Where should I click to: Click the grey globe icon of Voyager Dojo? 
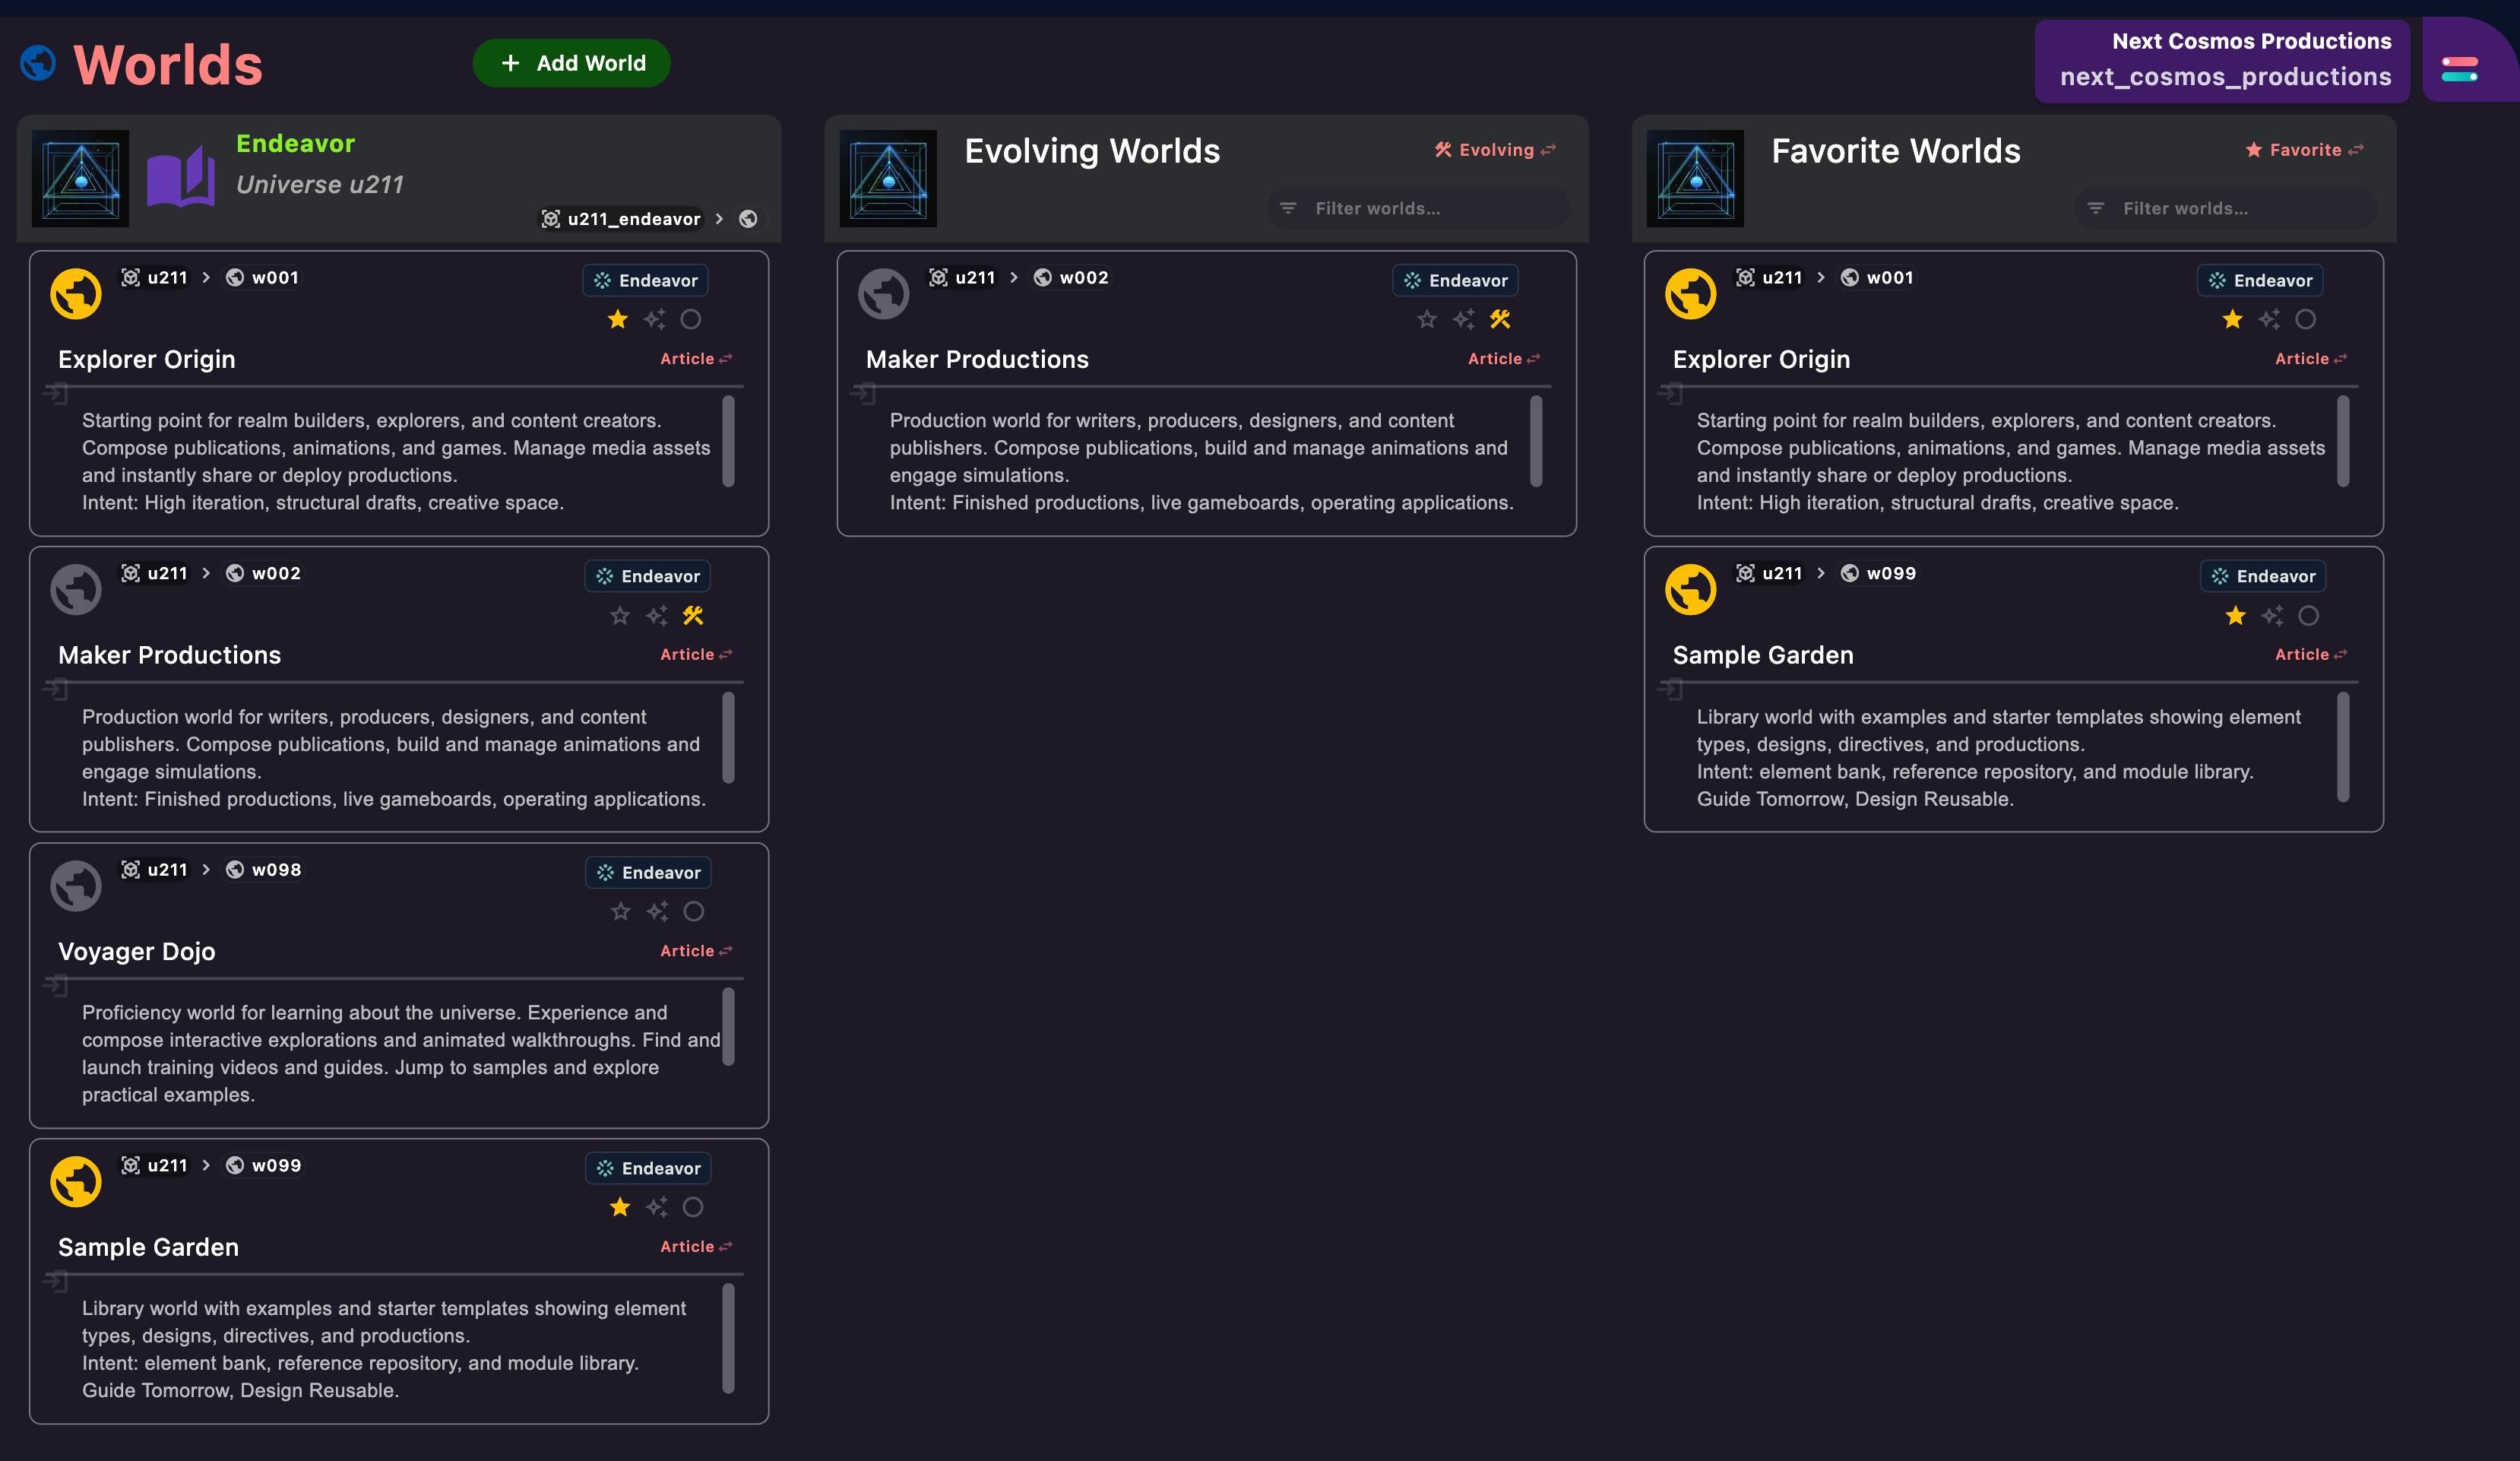click(x=76, y=885)
